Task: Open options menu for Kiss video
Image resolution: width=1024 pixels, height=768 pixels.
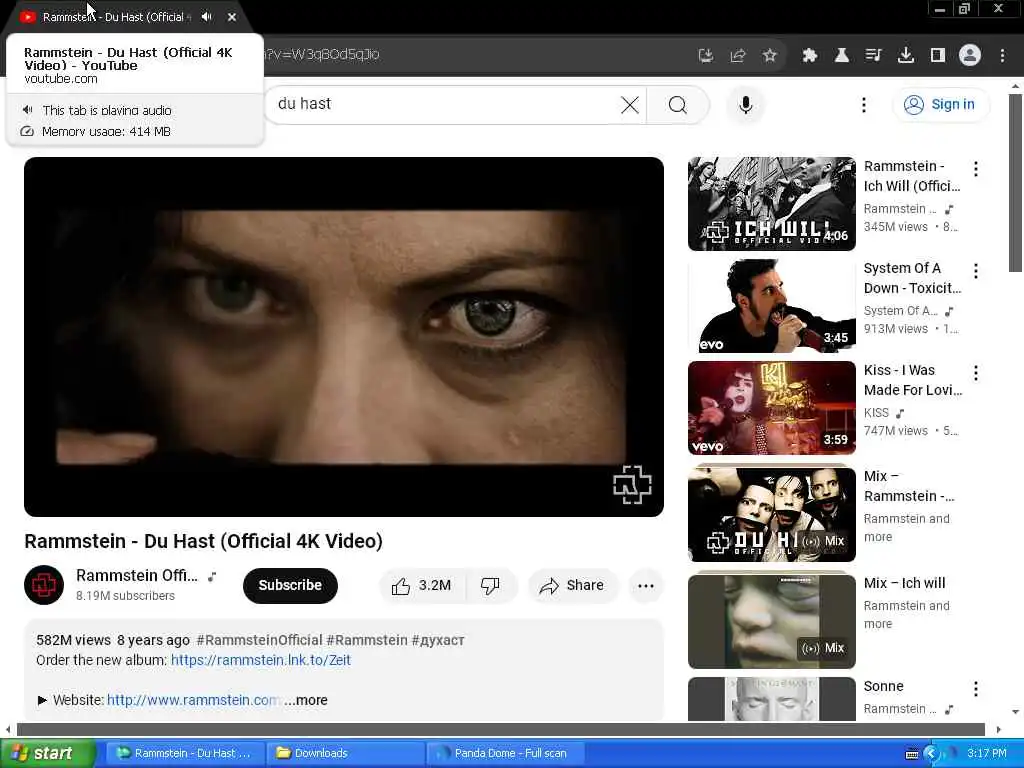Action: pos(976,373)
